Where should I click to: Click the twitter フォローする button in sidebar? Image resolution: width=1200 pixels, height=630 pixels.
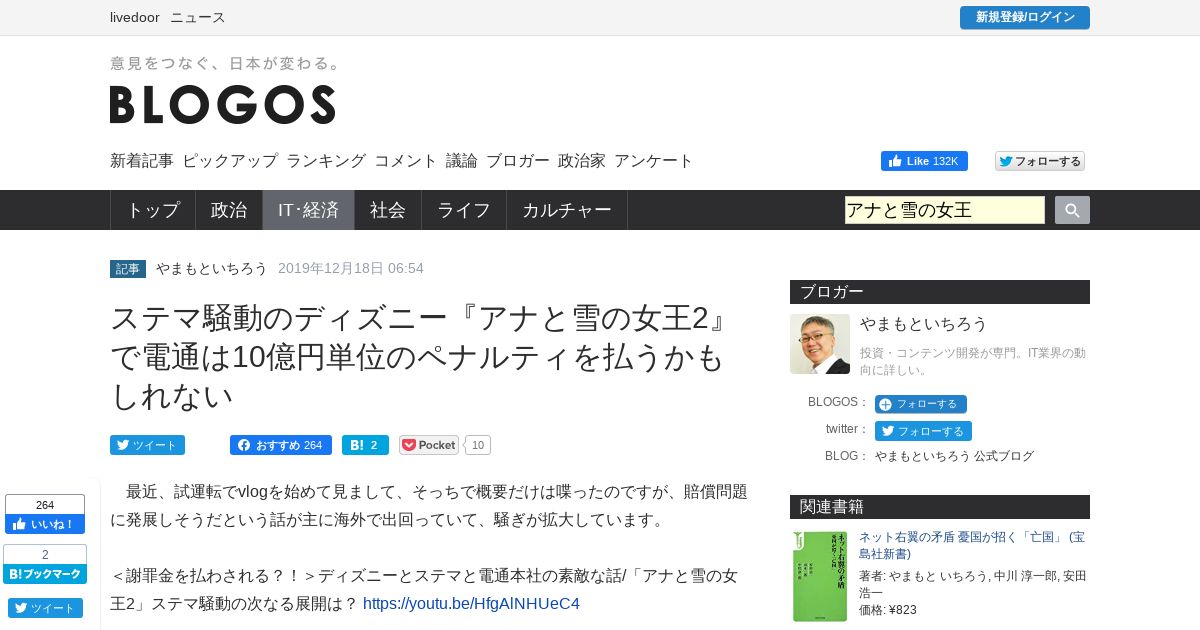[923, 431]
